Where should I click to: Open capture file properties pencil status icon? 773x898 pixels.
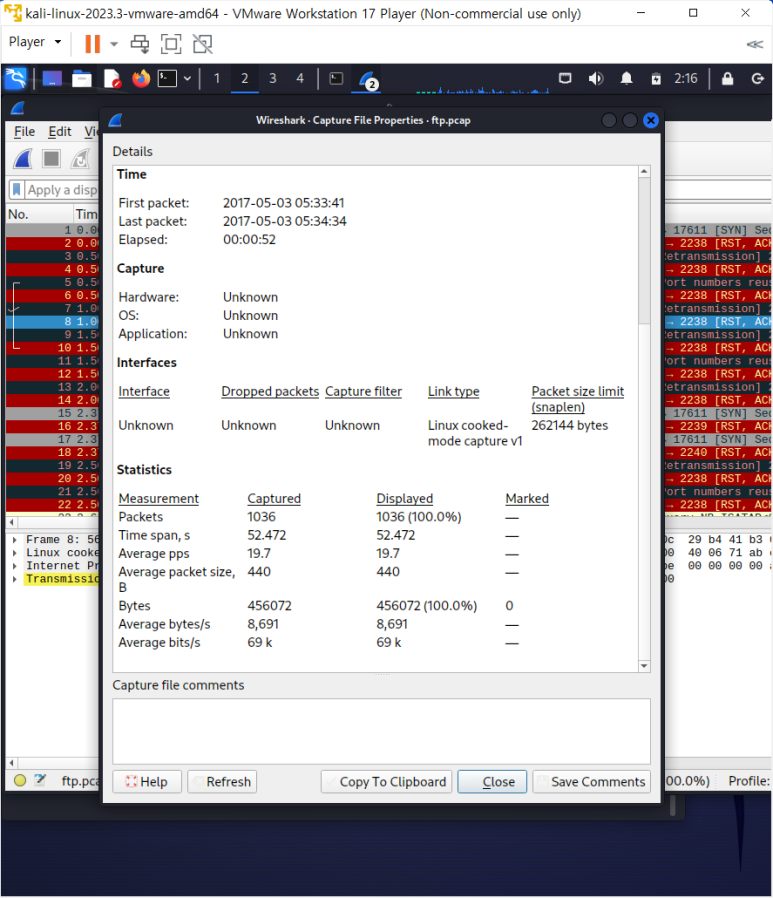[40, 780]
